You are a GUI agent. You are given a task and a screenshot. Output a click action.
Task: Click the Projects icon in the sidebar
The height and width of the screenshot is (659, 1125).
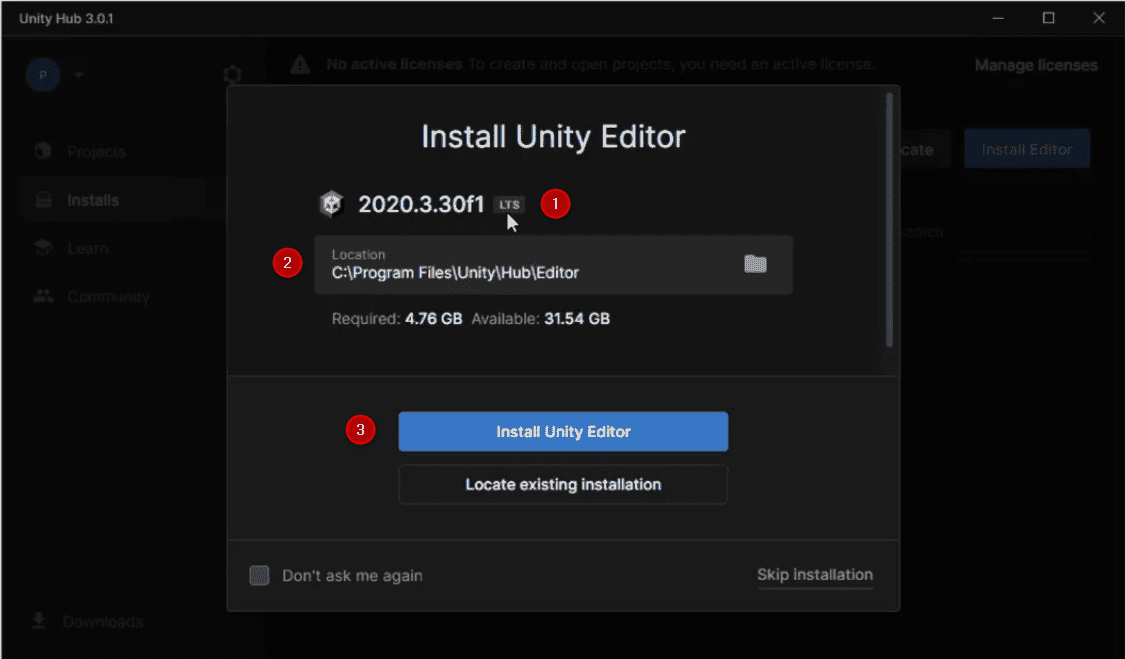coord(43,151)
